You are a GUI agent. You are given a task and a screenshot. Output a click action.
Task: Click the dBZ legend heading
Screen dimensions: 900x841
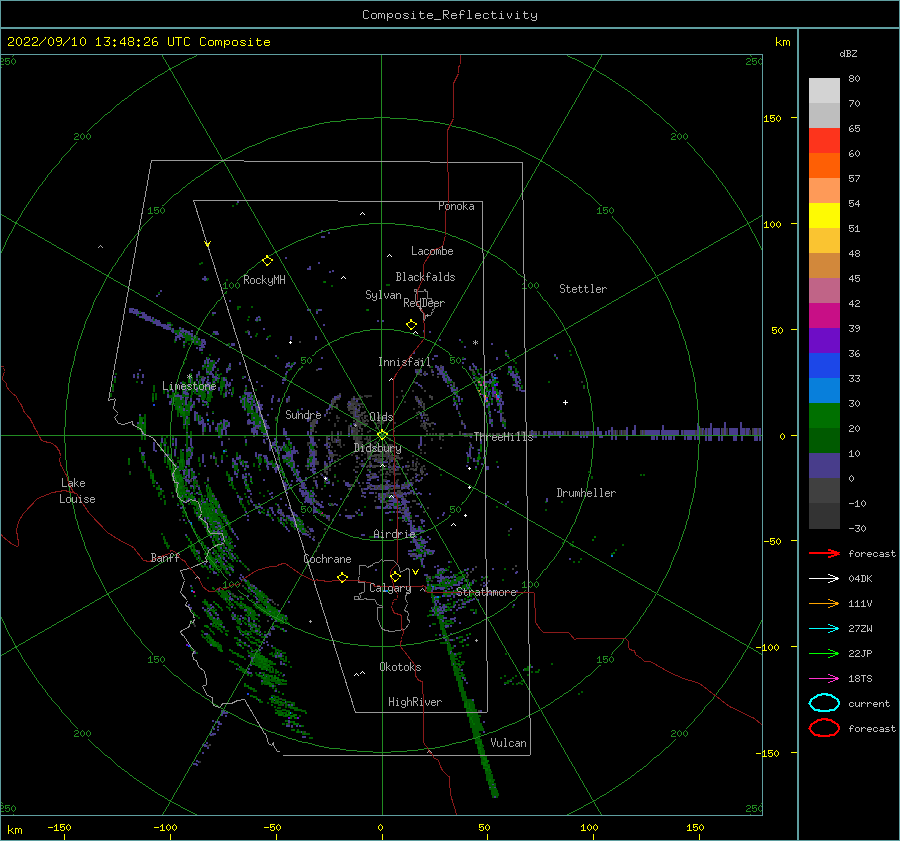848,54
